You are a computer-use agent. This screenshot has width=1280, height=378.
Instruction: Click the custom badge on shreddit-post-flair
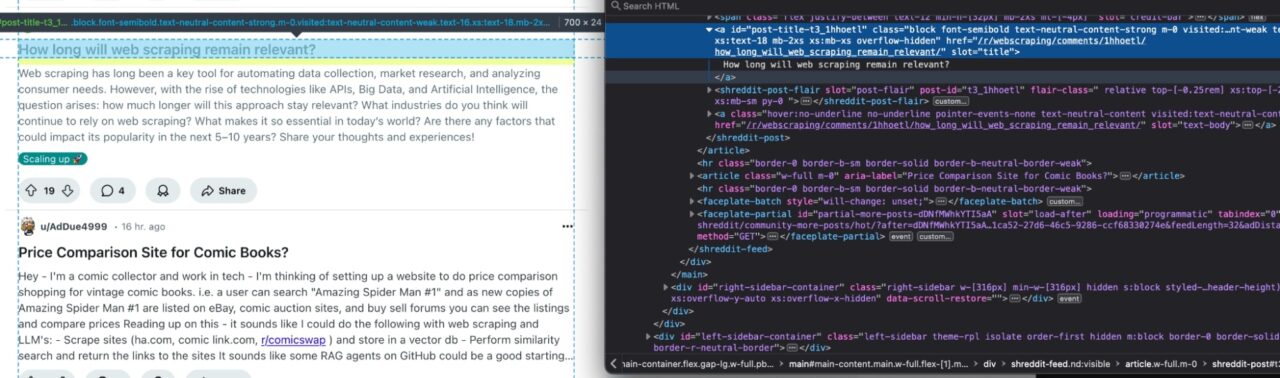(951, 101)
